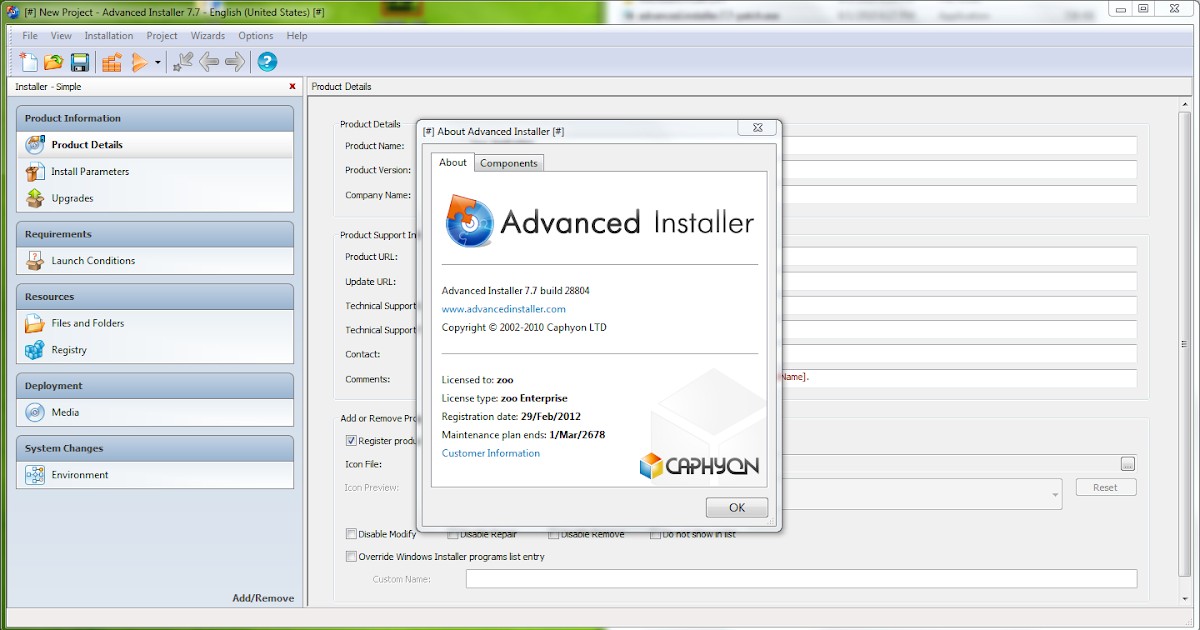The image size is (1200, 630).
Task: Open the Help menu
Action: 297,36
